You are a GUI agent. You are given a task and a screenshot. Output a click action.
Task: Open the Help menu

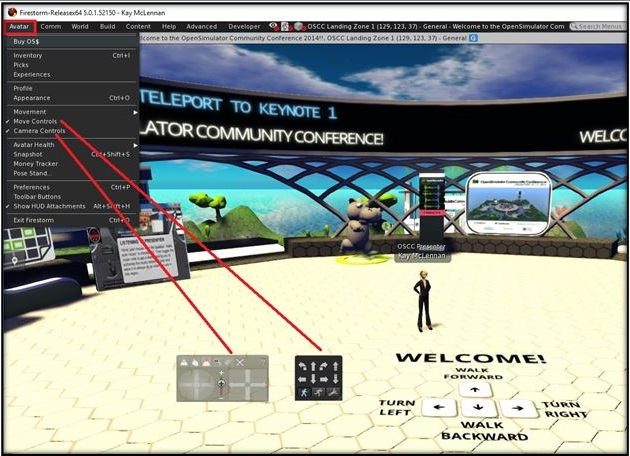(x=169, y=27)
